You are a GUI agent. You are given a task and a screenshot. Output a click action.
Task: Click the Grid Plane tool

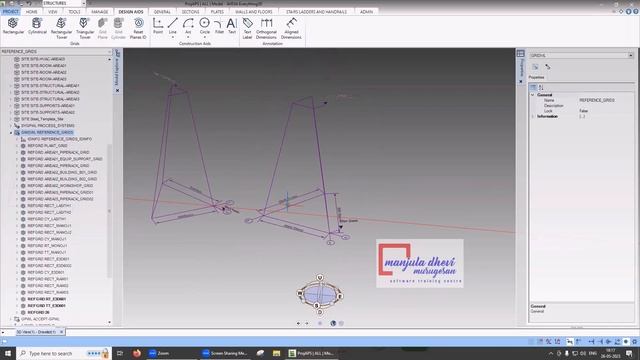point(102,28)
